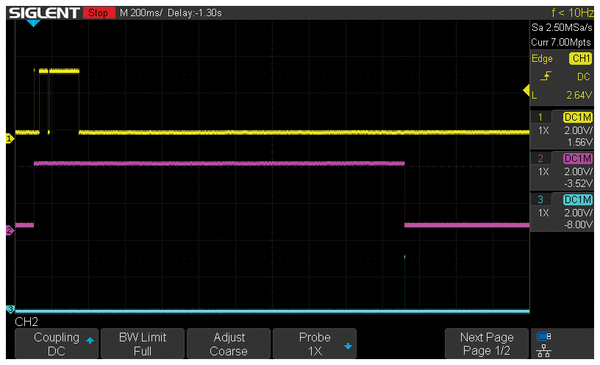The image size is (600, 365).
Task: Click the yellow trigger level arrow marker
Action: (526, 91)
